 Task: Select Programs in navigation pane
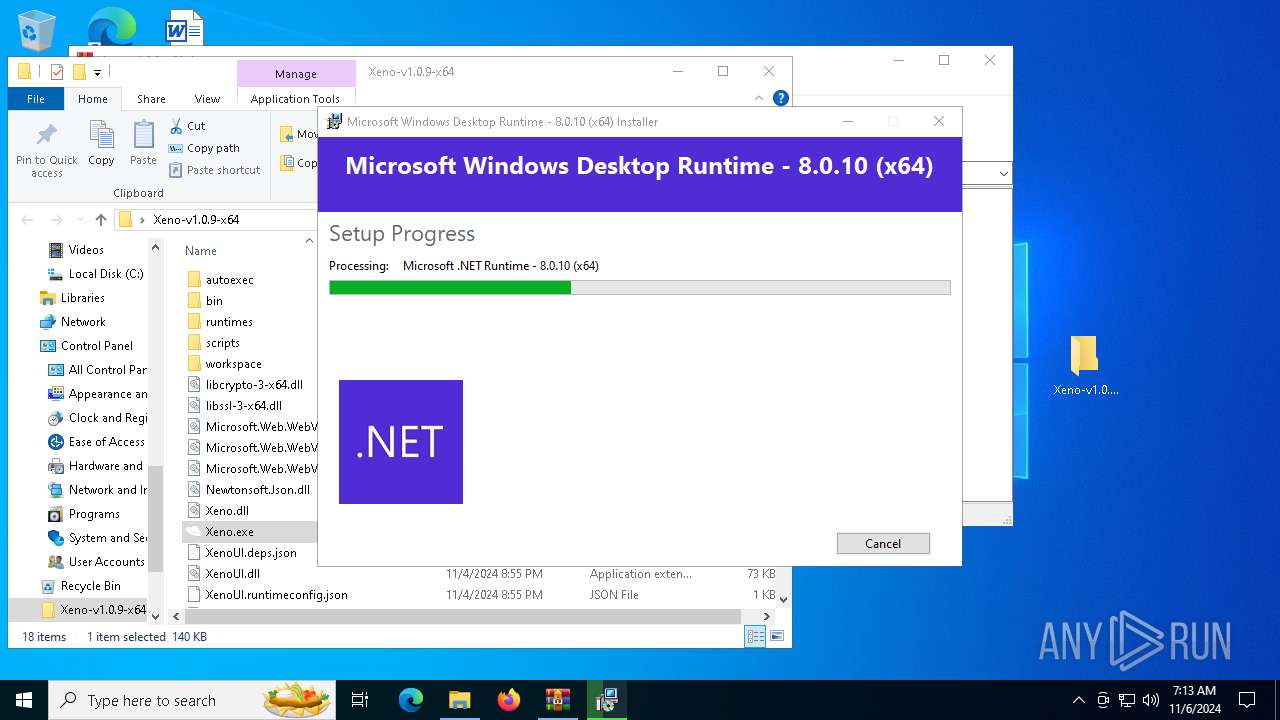coord(94,514)
